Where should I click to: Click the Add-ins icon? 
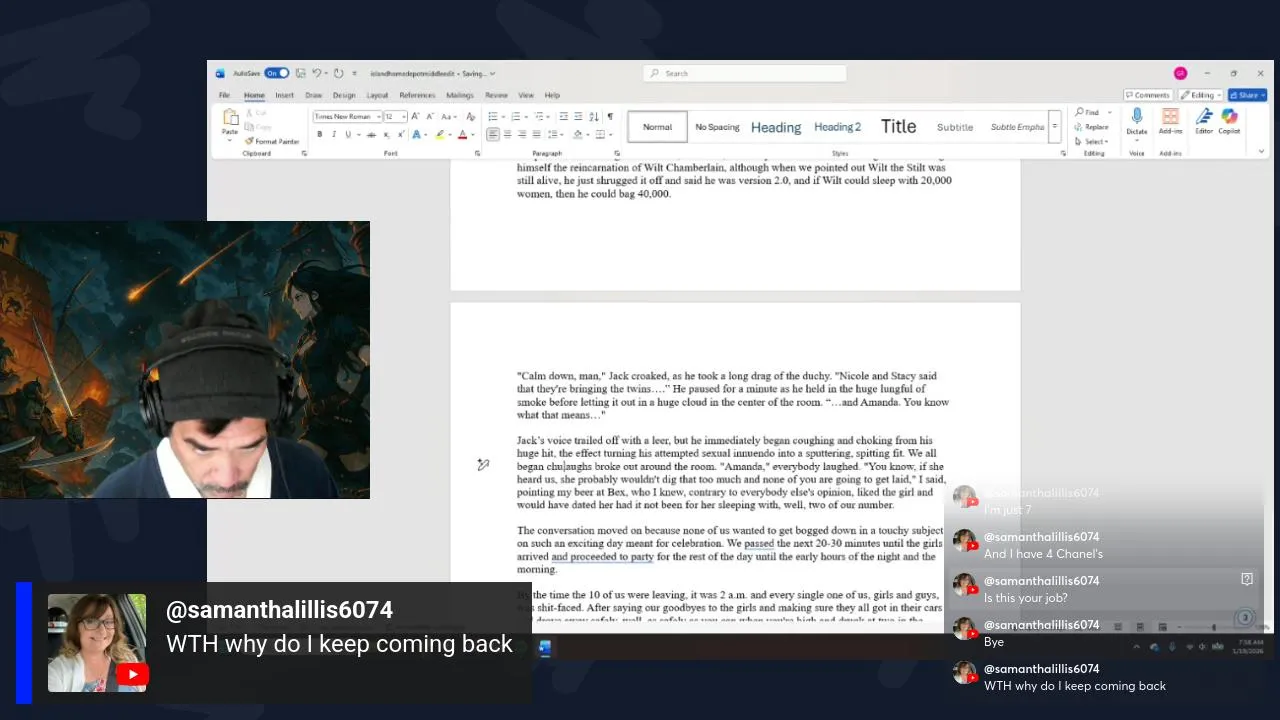tap(1170, 116)
